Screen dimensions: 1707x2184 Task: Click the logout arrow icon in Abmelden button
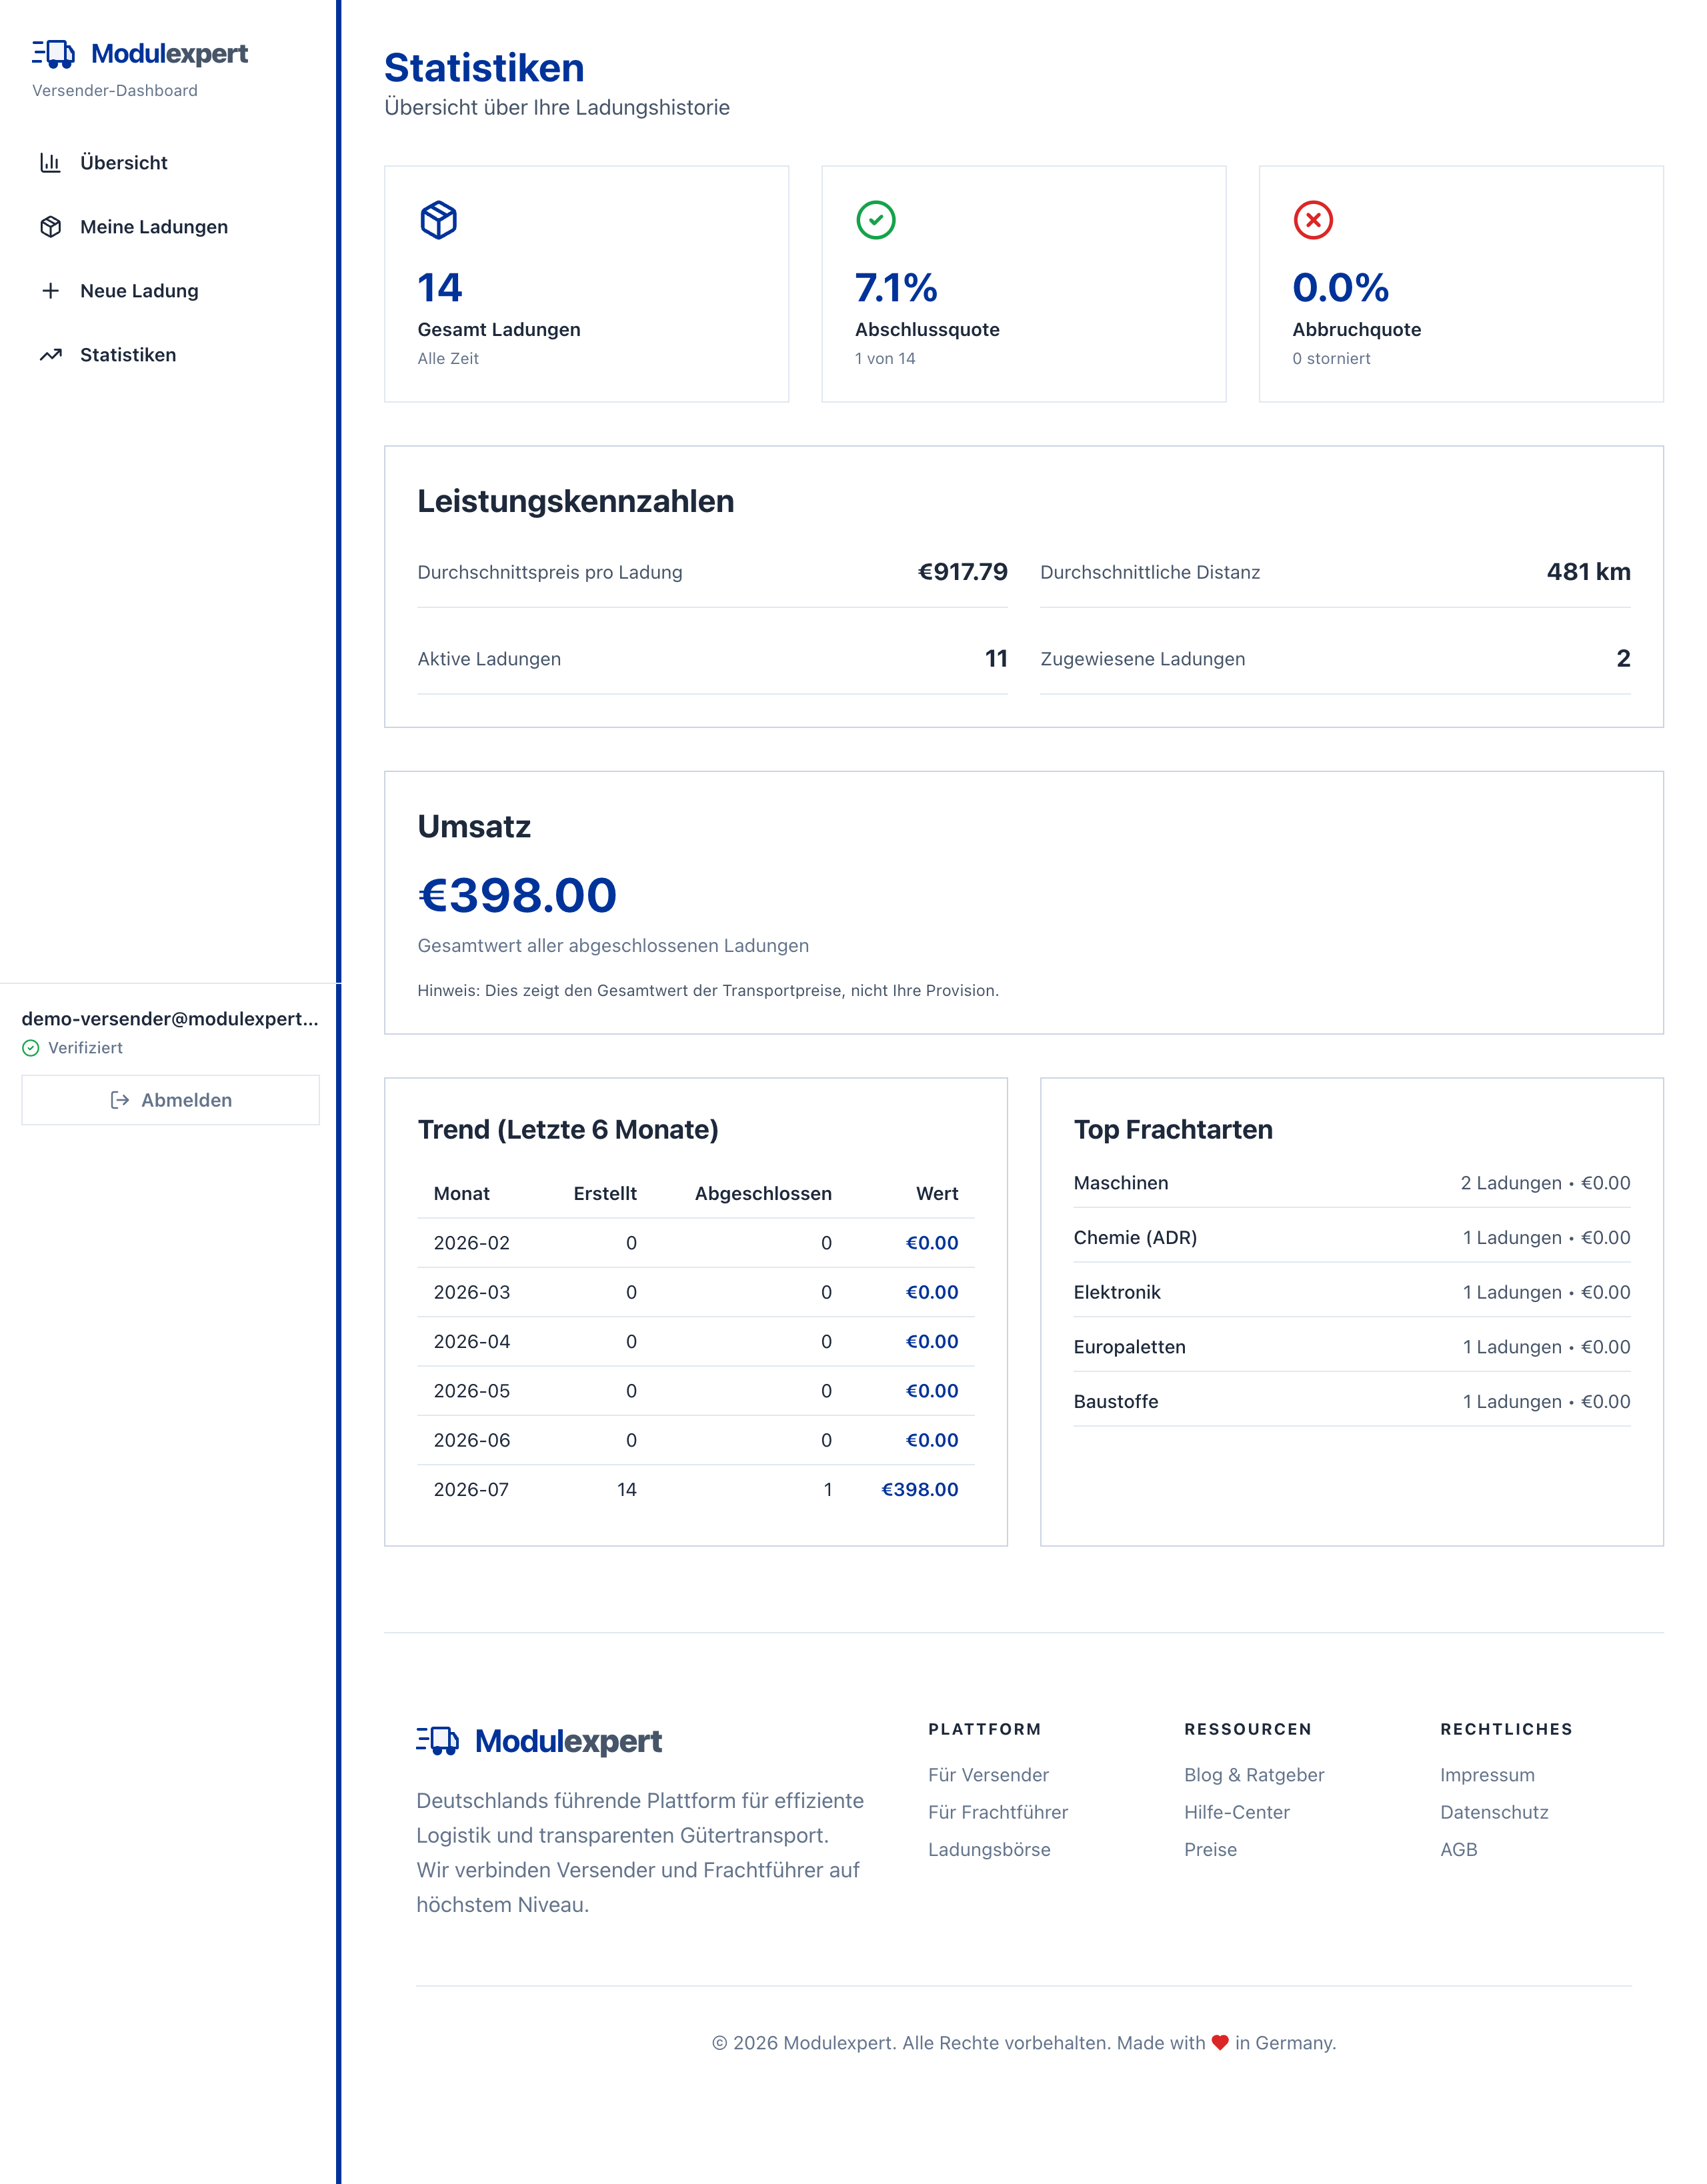pyautogui.click(x=120, y=1100)
